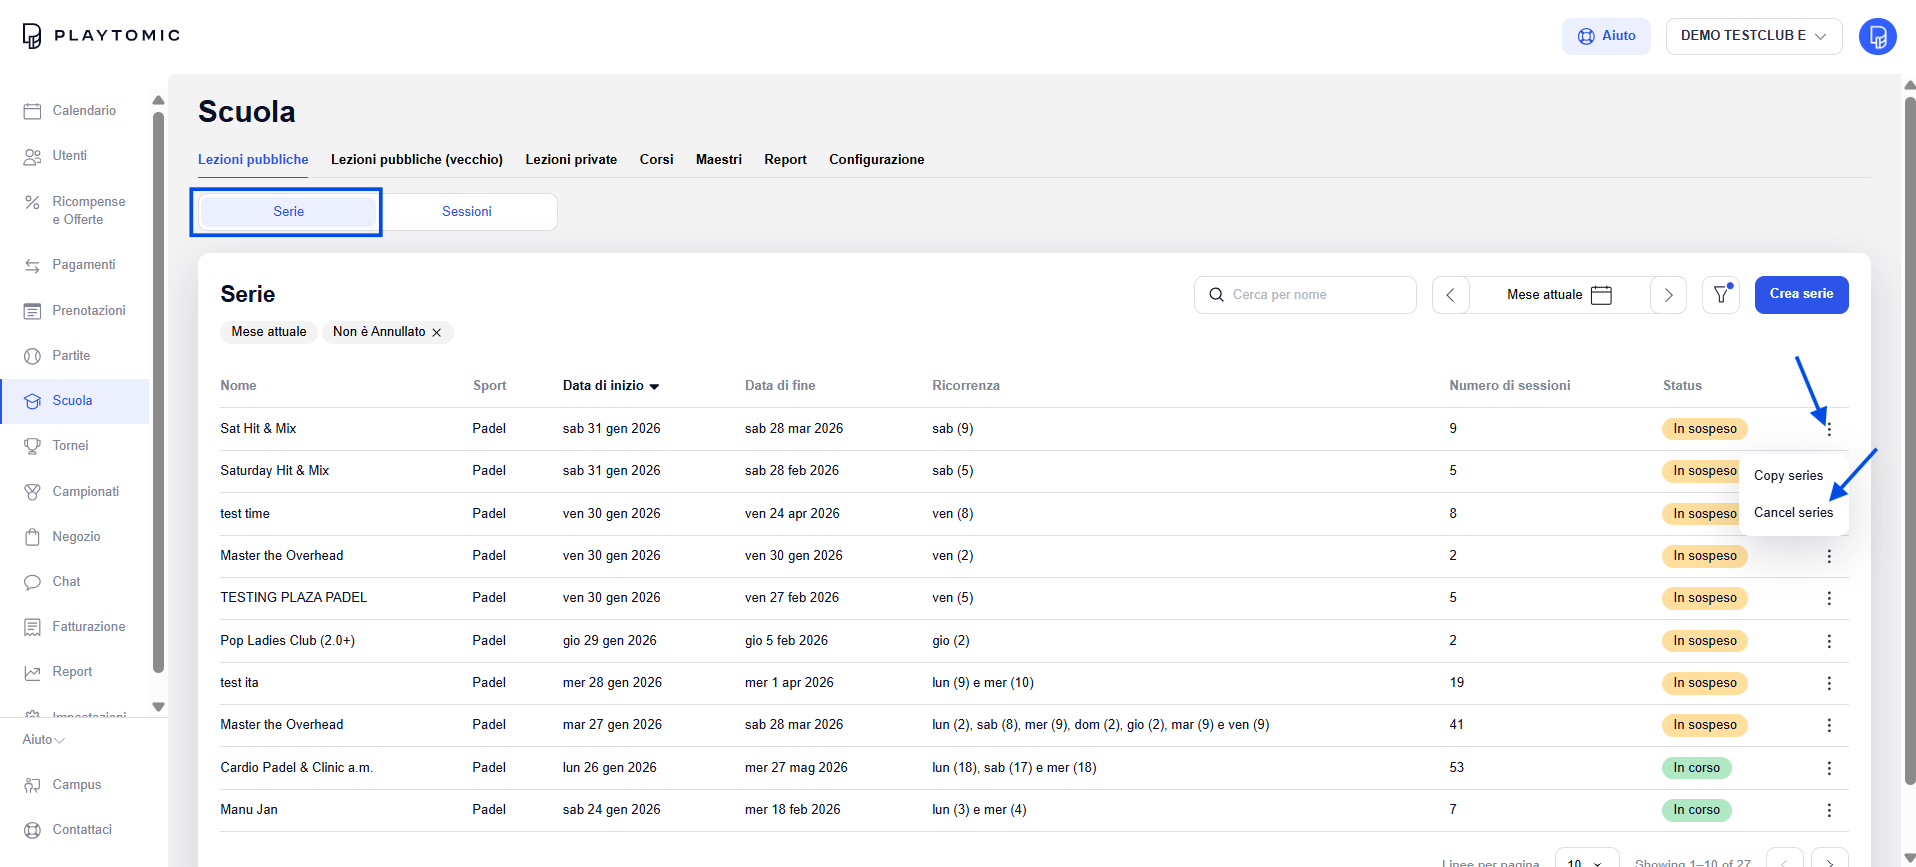Expand the Aiuto section in the sidebar

pyautogui.click(x=44, y=740)
